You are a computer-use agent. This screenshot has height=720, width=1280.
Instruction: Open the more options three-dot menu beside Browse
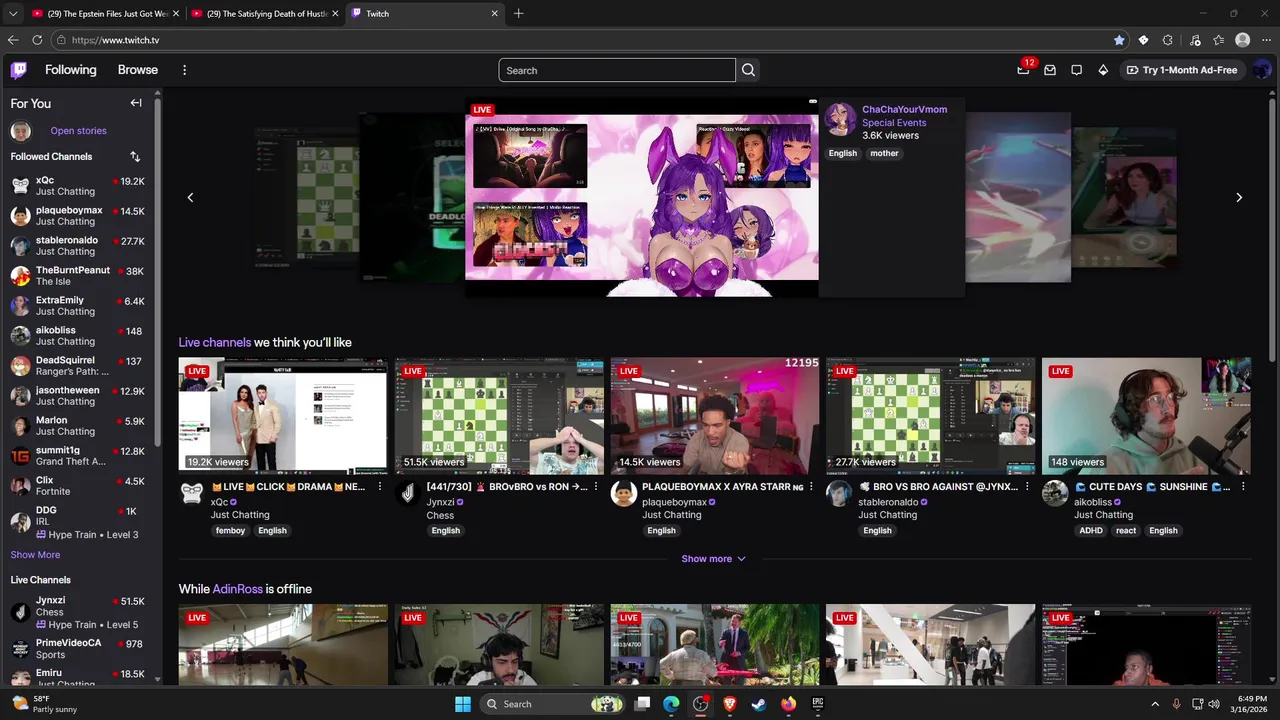point(184,70)
